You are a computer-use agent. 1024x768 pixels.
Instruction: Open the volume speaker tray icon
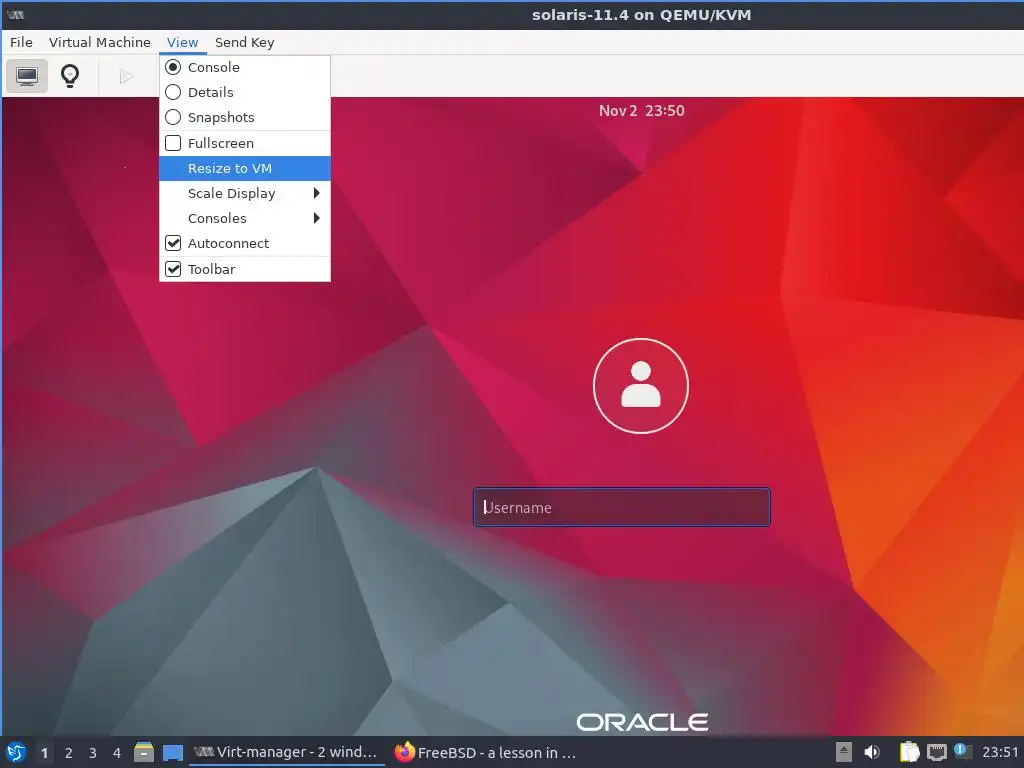pyautogui.click(x=872, y=752)
